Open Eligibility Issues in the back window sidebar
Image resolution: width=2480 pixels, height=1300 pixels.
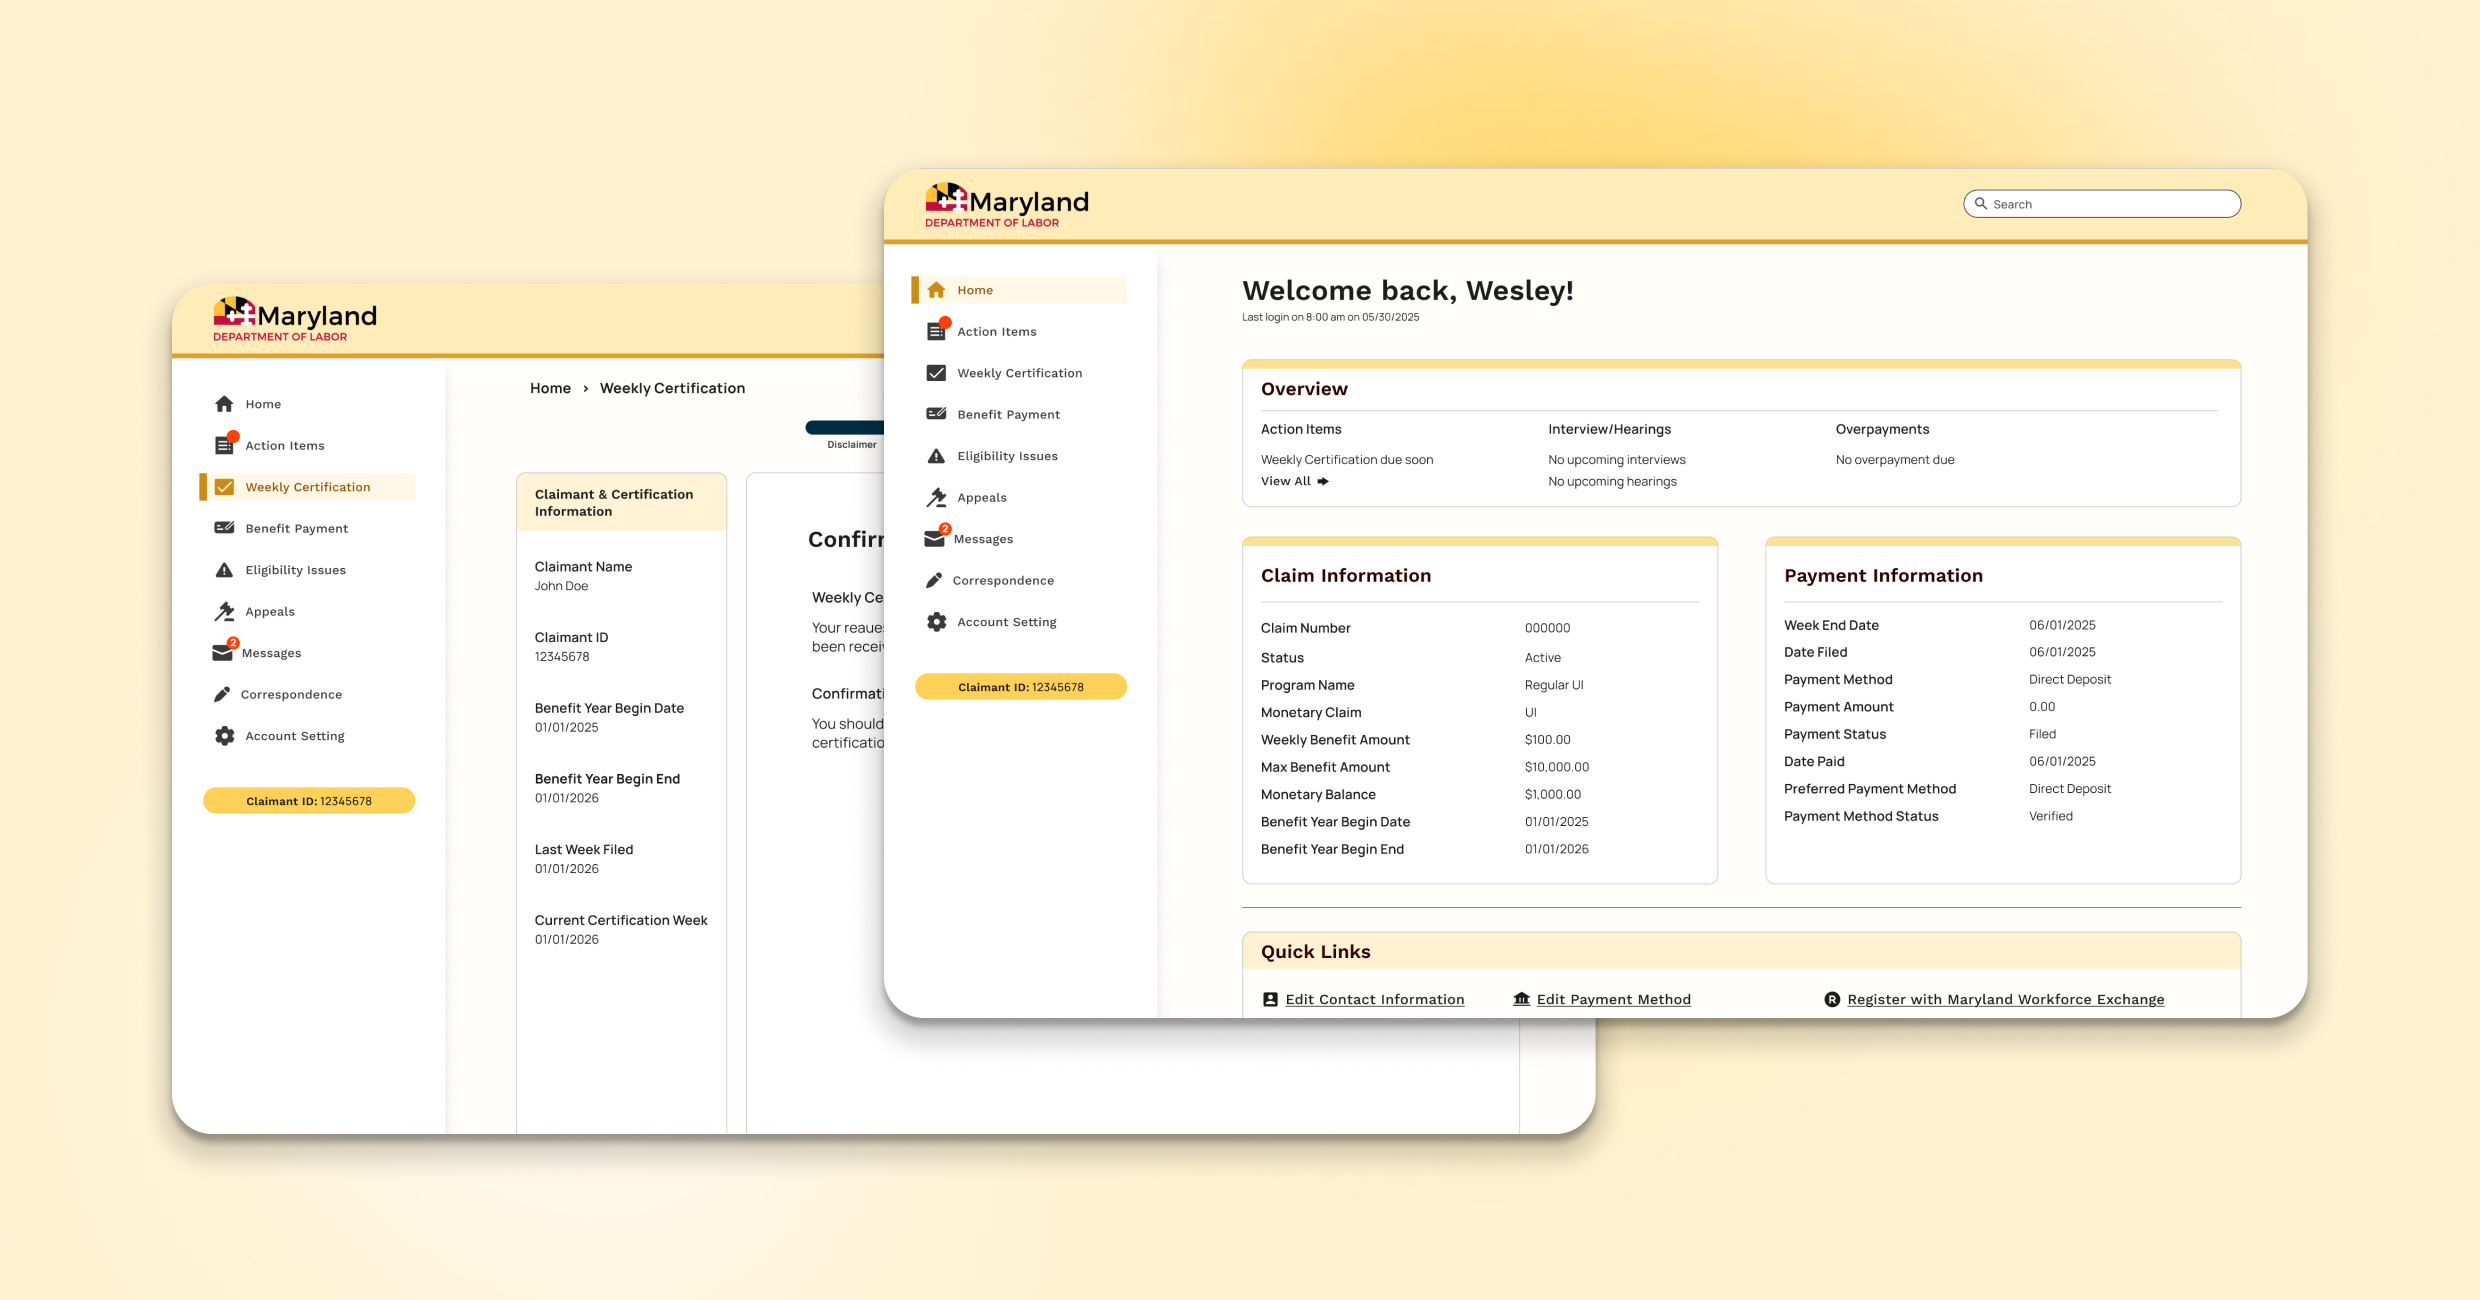(295, 570)
